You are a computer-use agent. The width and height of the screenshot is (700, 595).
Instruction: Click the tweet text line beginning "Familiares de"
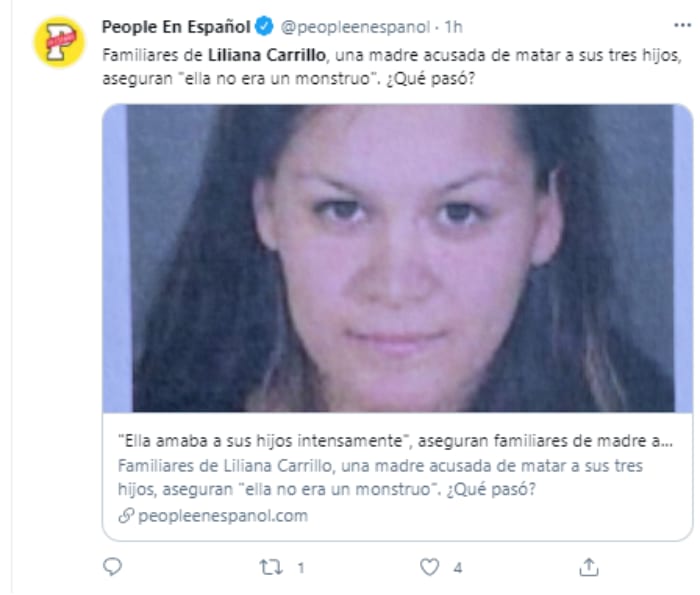(392, 55)
